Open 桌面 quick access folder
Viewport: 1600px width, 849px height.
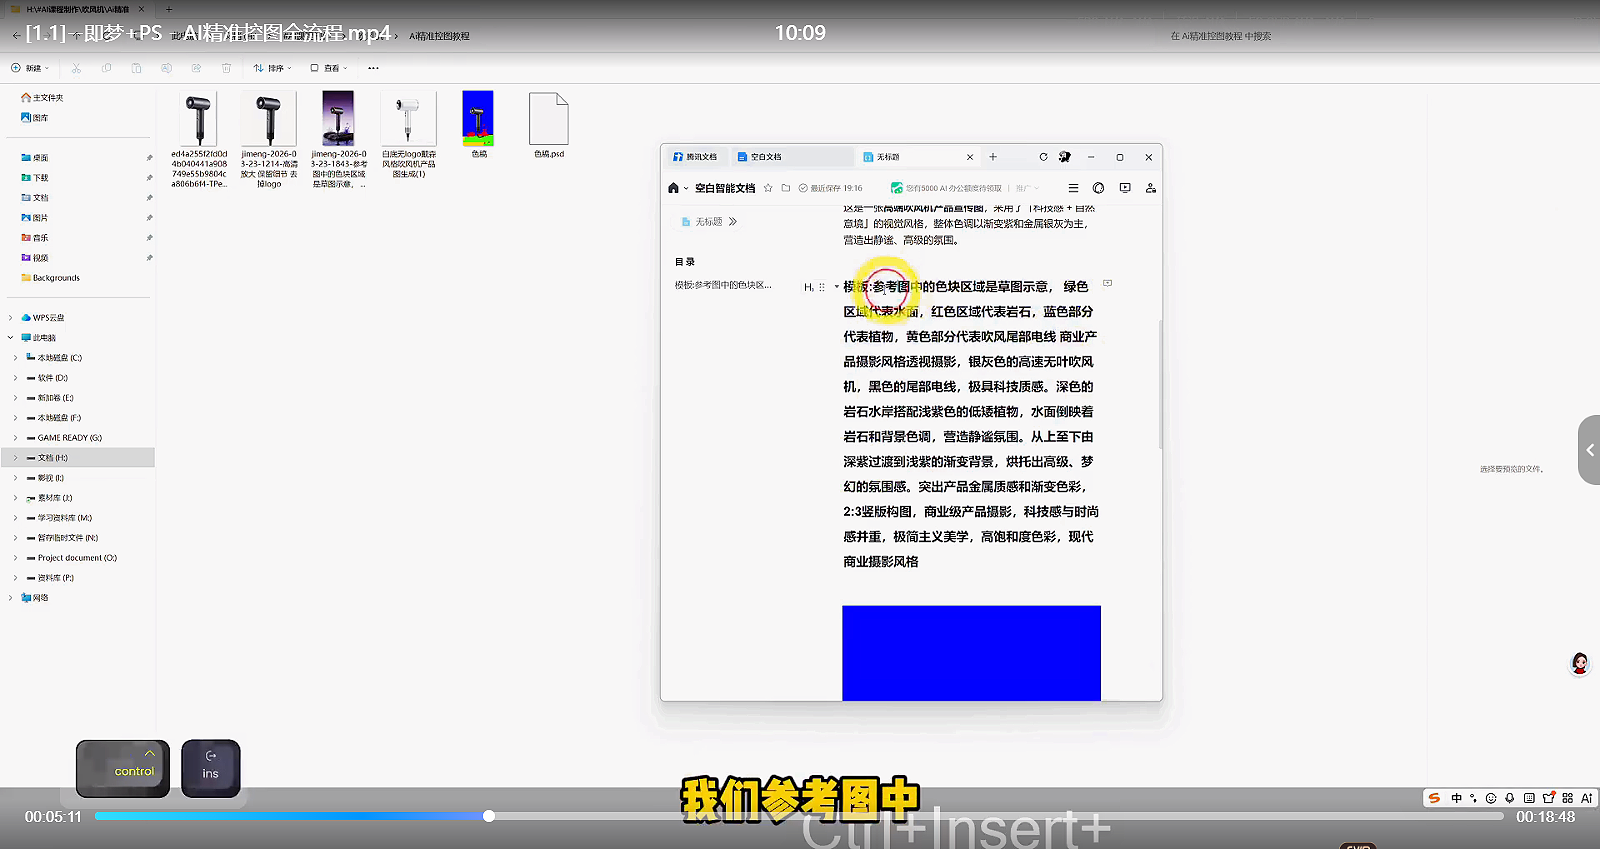[35, 158]
